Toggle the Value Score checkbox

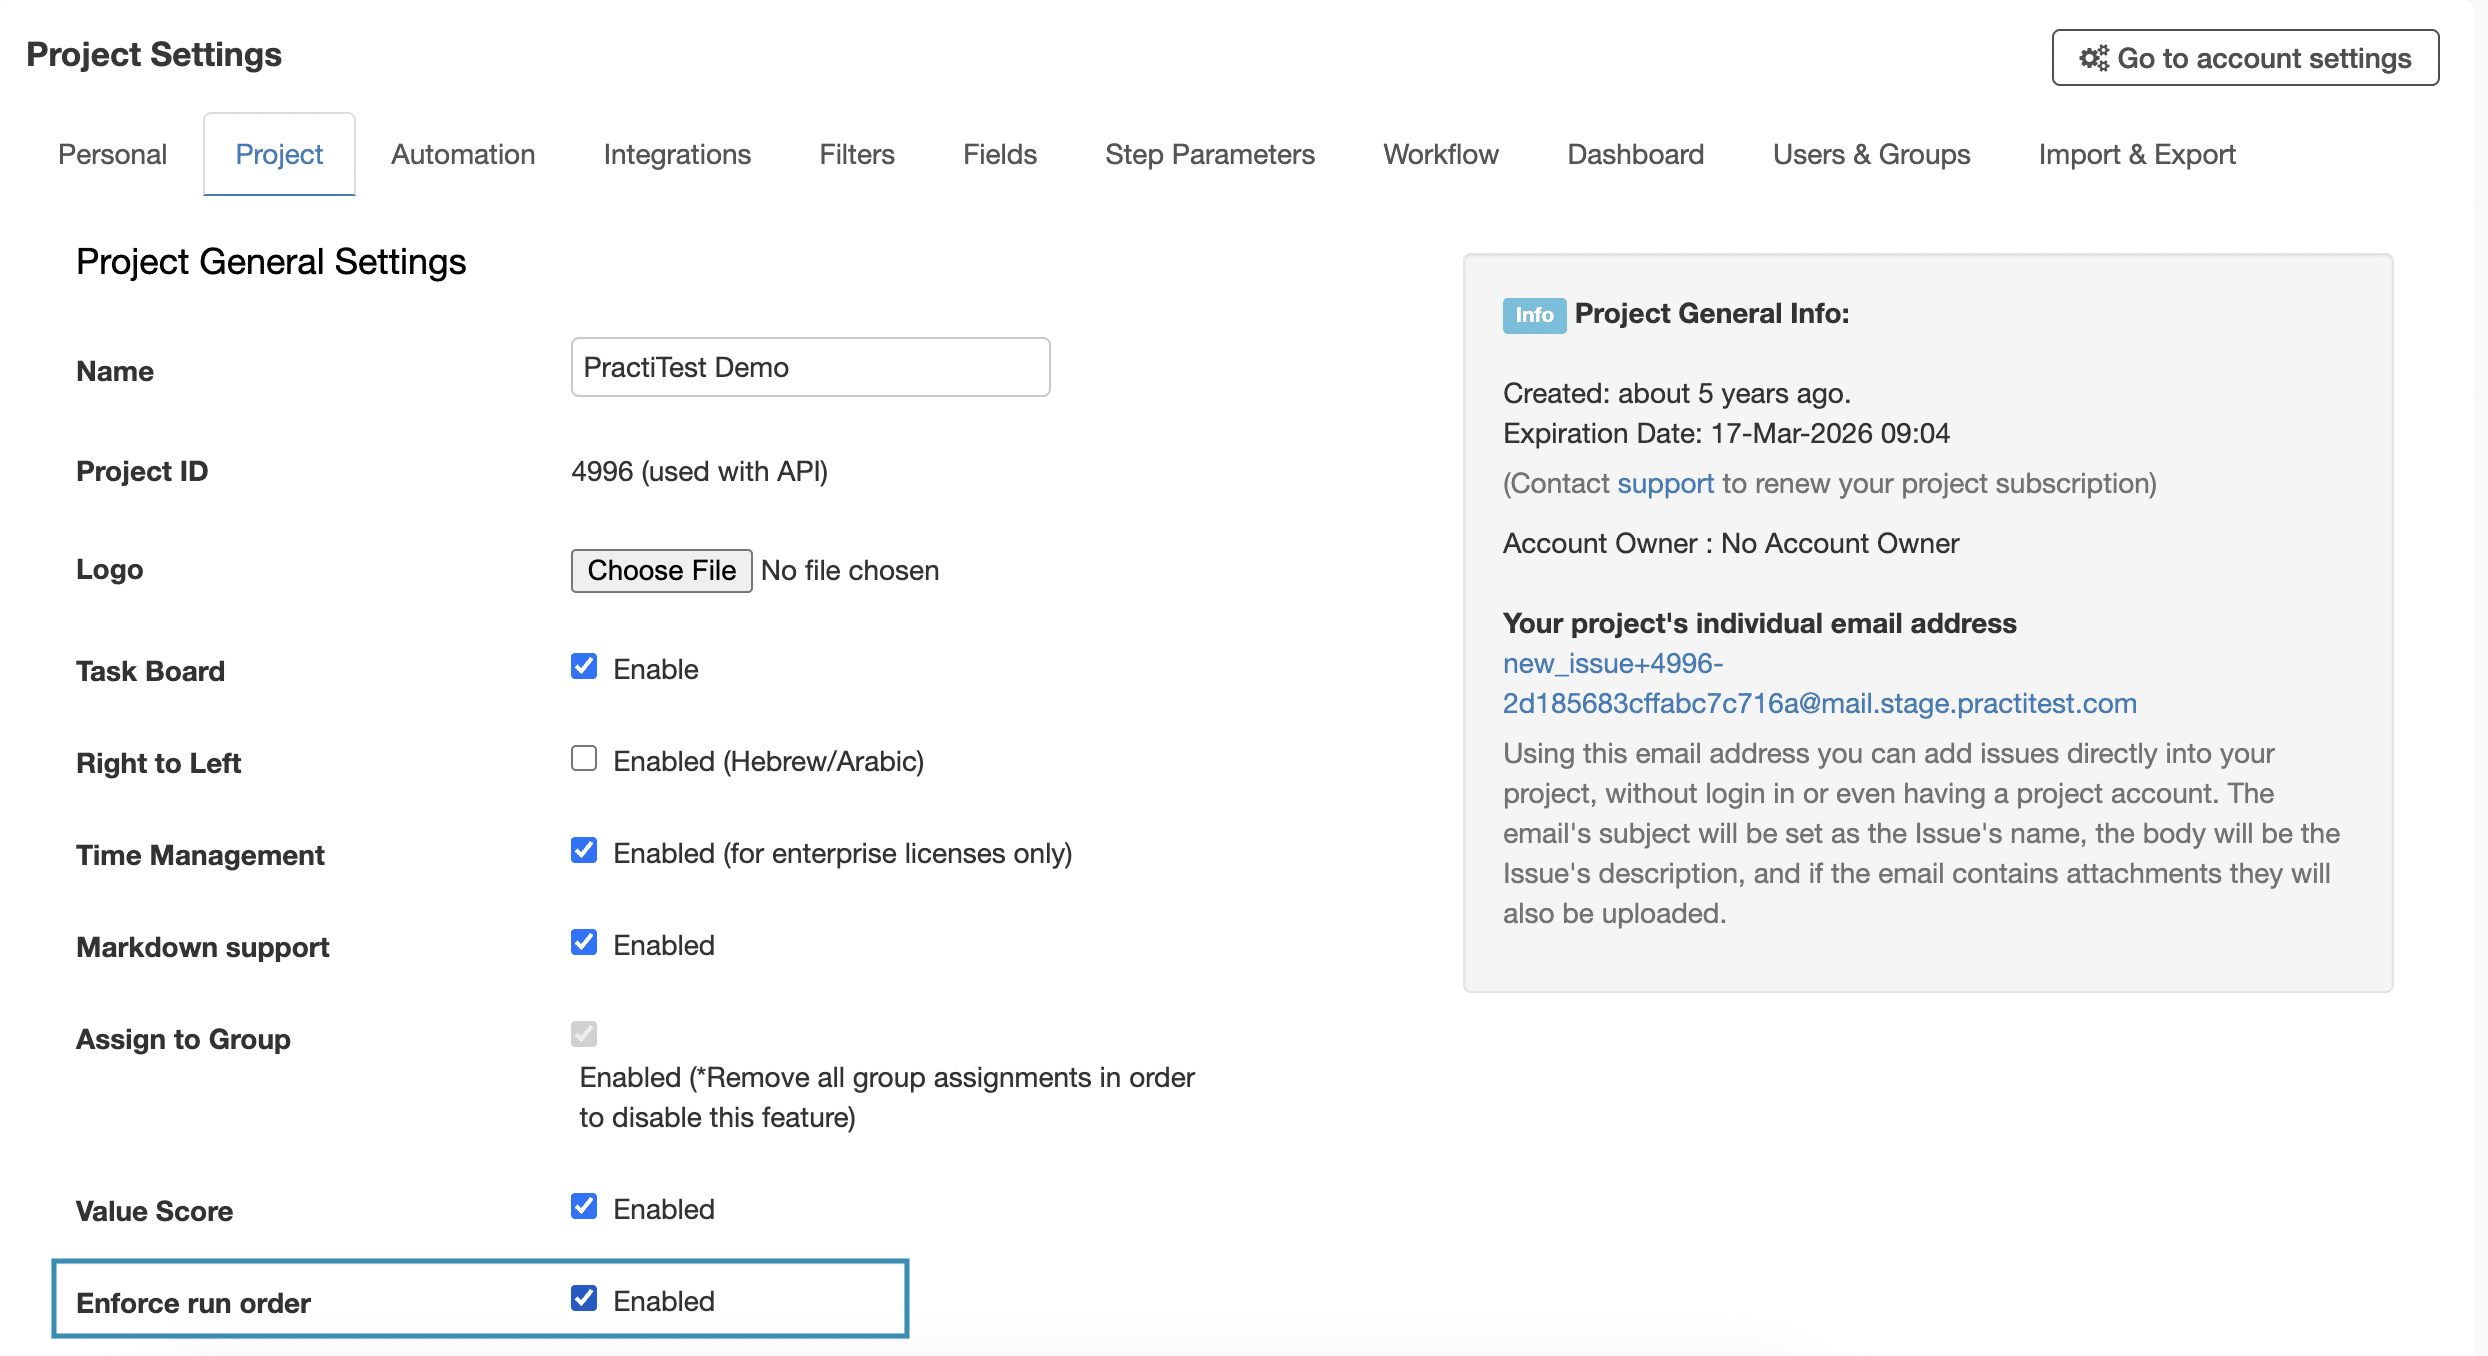click(x=584, y=1207)
